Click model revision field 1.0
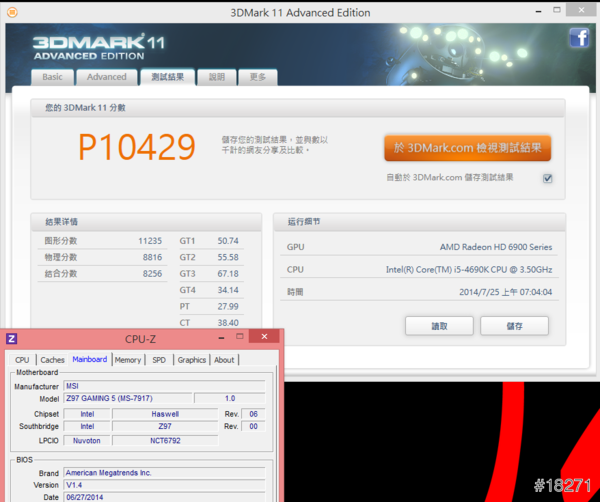 (x=230, y=398)
